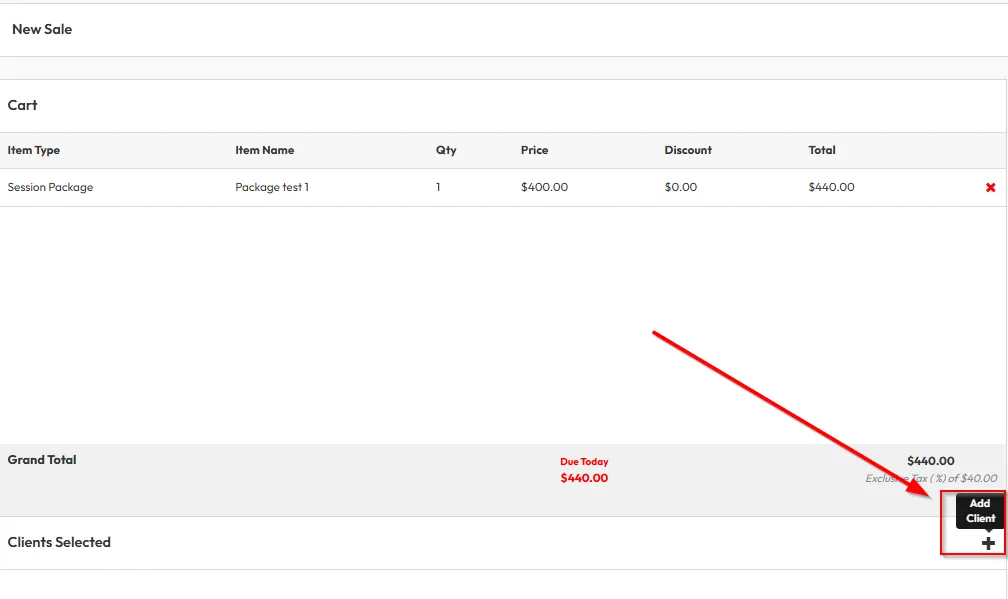Viewport: 1008px width, 599px height.
Task: Click the quantity value 1 in cart row
Action: (438, 187)
